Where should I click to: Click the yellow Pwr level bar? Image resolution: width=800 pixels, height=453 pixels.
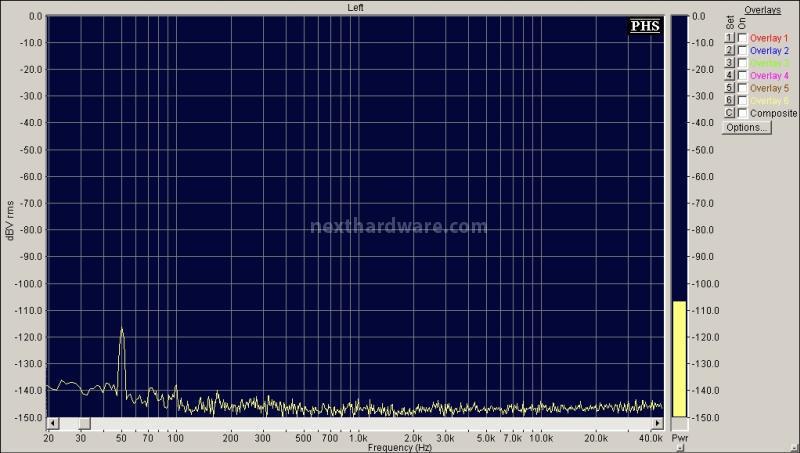pos(679,359)
